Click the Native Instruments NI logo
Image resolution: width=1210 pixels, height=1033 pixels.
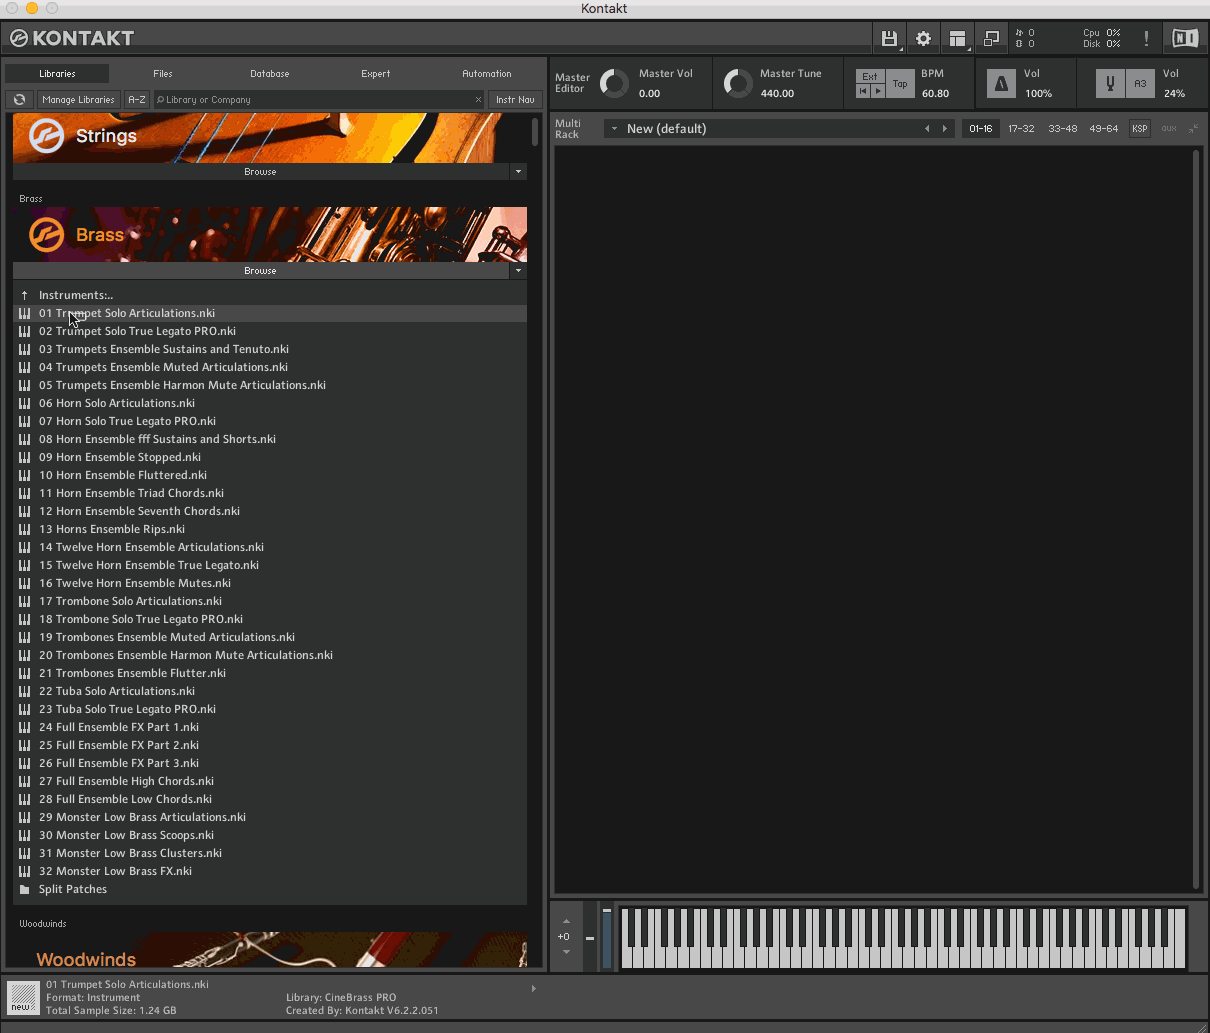coord(1185,39)
